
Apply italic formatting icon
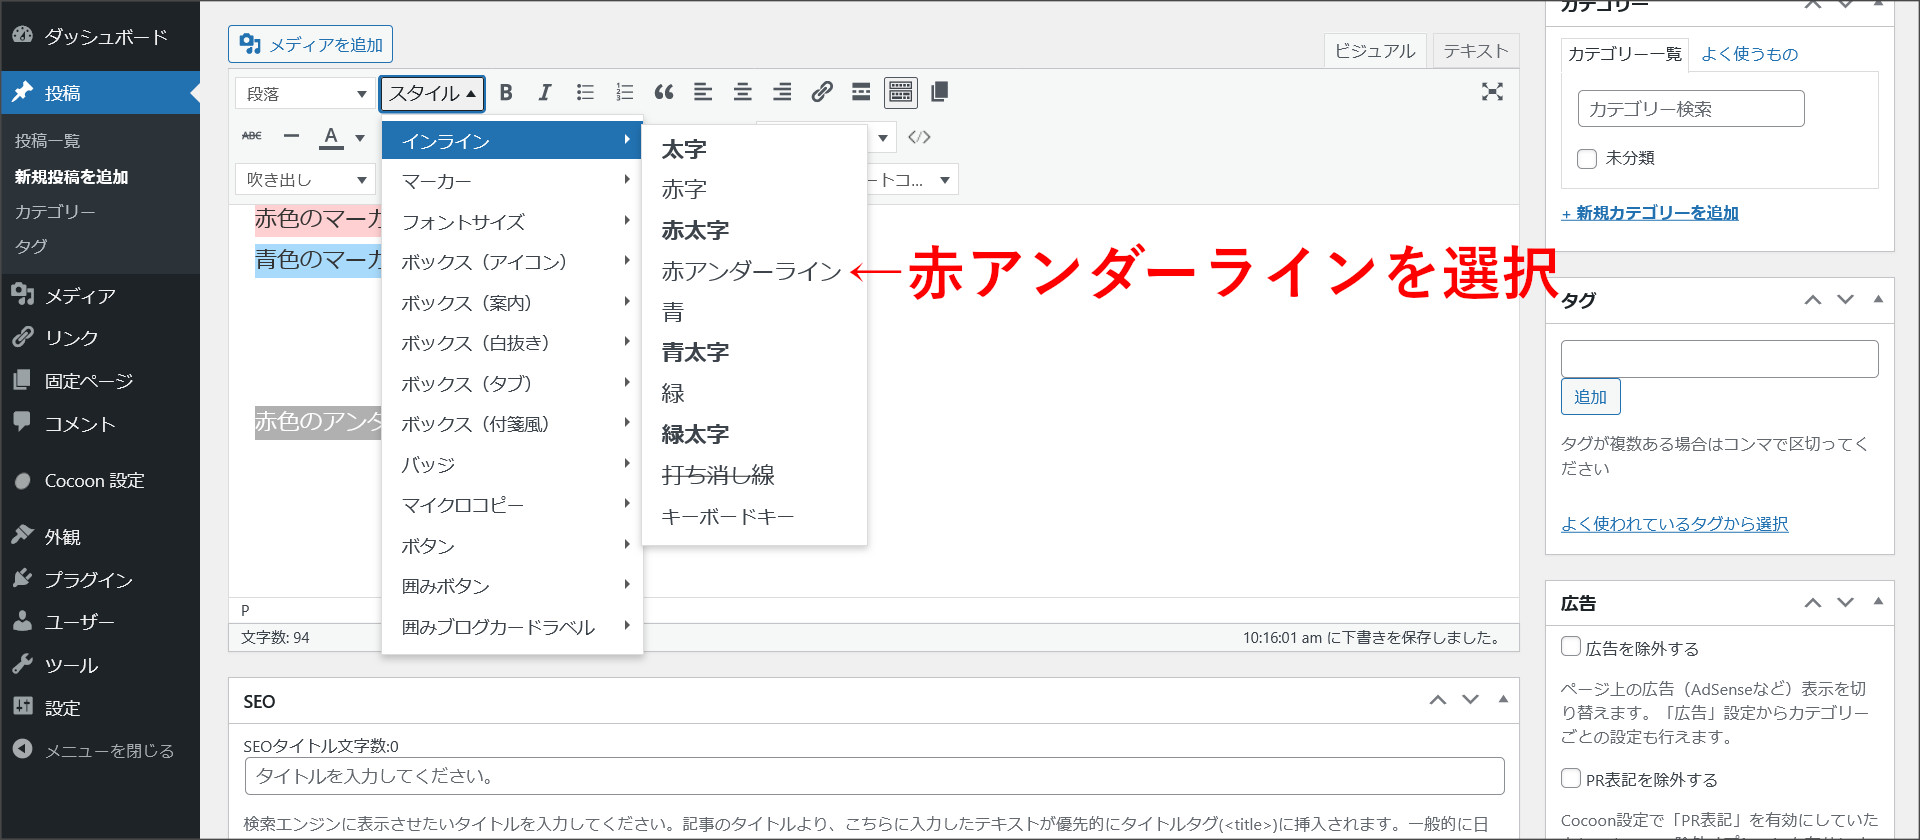[x=545, y=93]
